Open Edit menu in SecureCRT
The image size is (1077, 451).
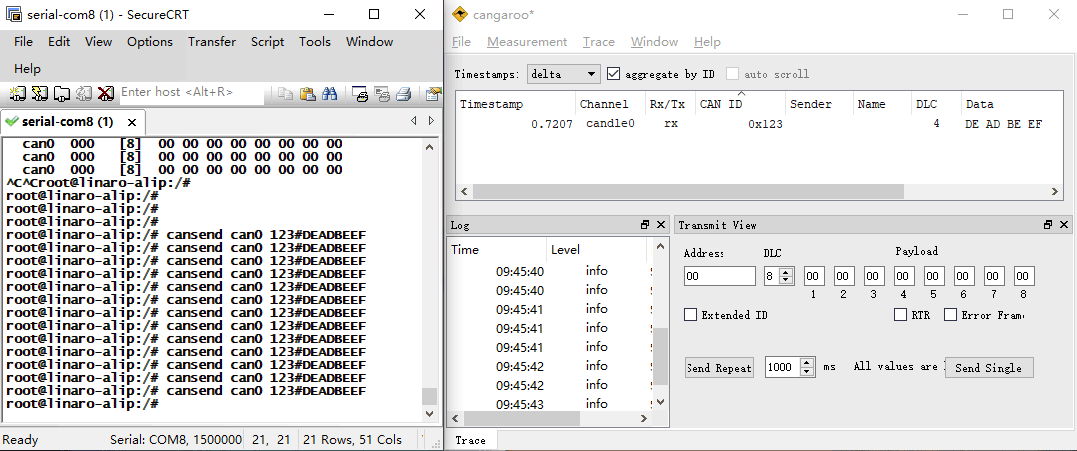pos(59,42)
